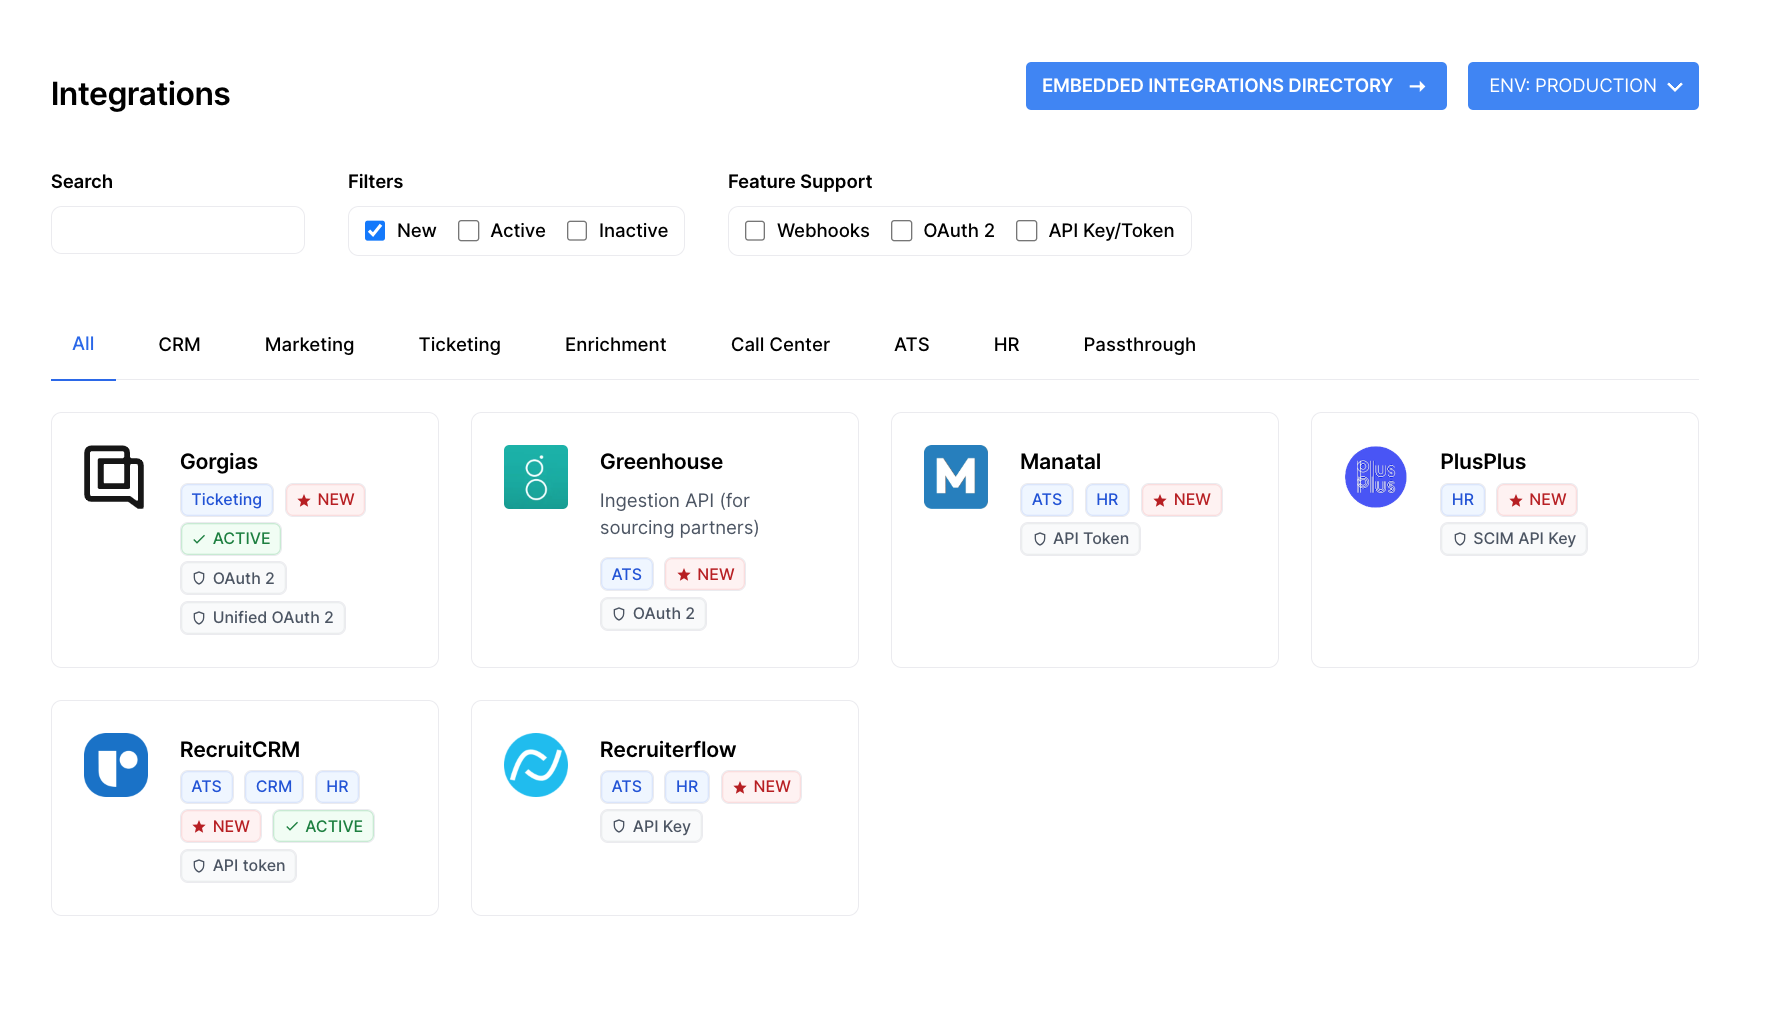Image resolution: width=1766 pixels, height=1012 pixels.
Task: Click the Manatal blue M logo
Action: [955, 477]
